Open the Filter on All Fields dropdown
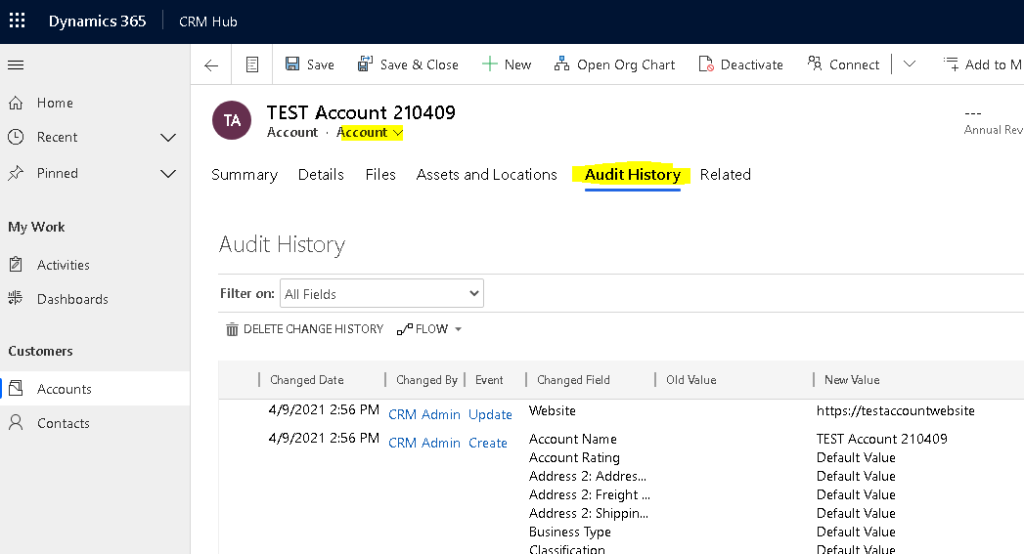1024x554 pixels. click(x=381, y=294)
